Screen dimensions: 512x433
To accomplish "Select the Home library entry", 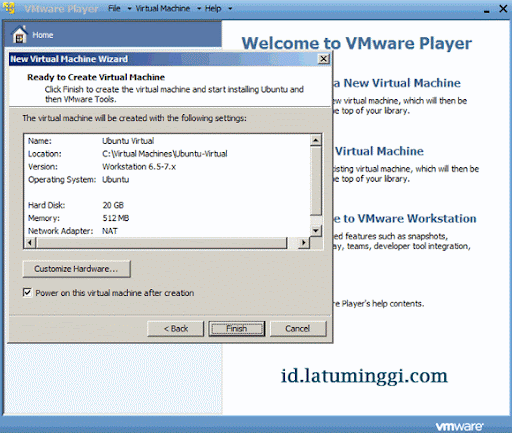I will pos(113,35).
